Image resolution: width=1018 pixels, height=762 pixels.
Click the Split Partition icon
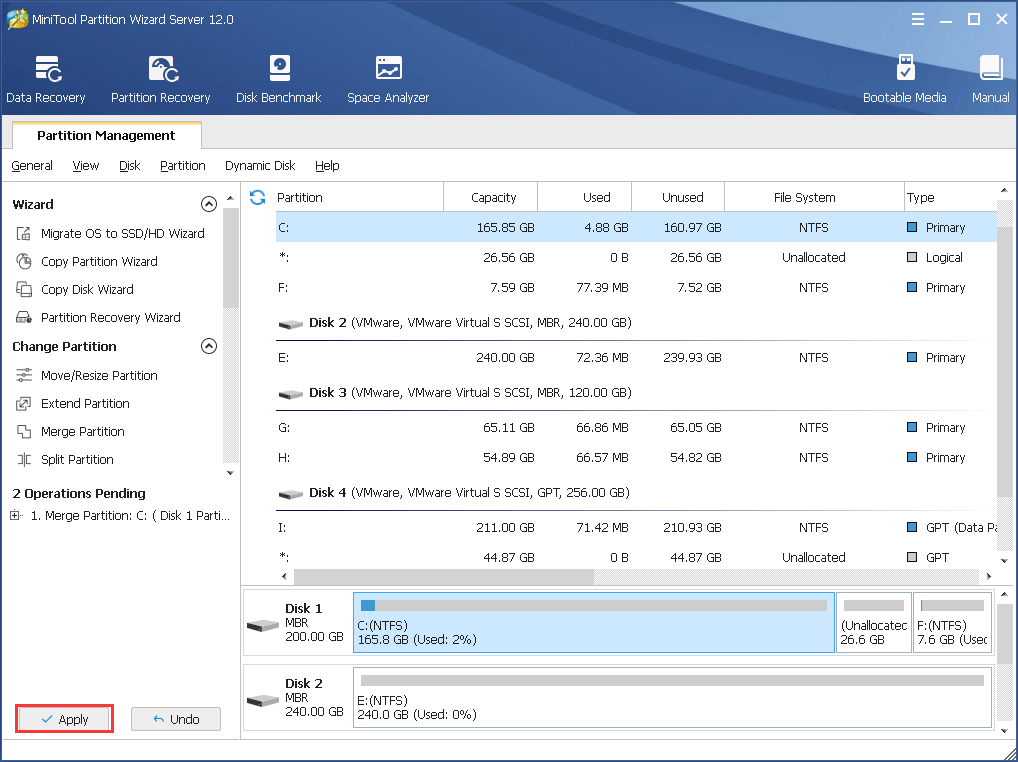(x=24, y=460)
